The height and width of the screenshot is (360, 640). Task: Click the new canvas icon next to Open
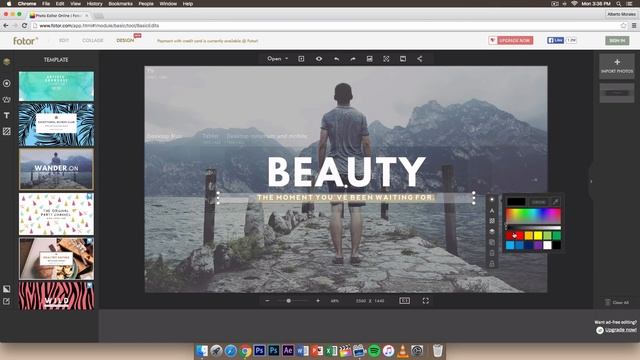(x=301, y=59)
